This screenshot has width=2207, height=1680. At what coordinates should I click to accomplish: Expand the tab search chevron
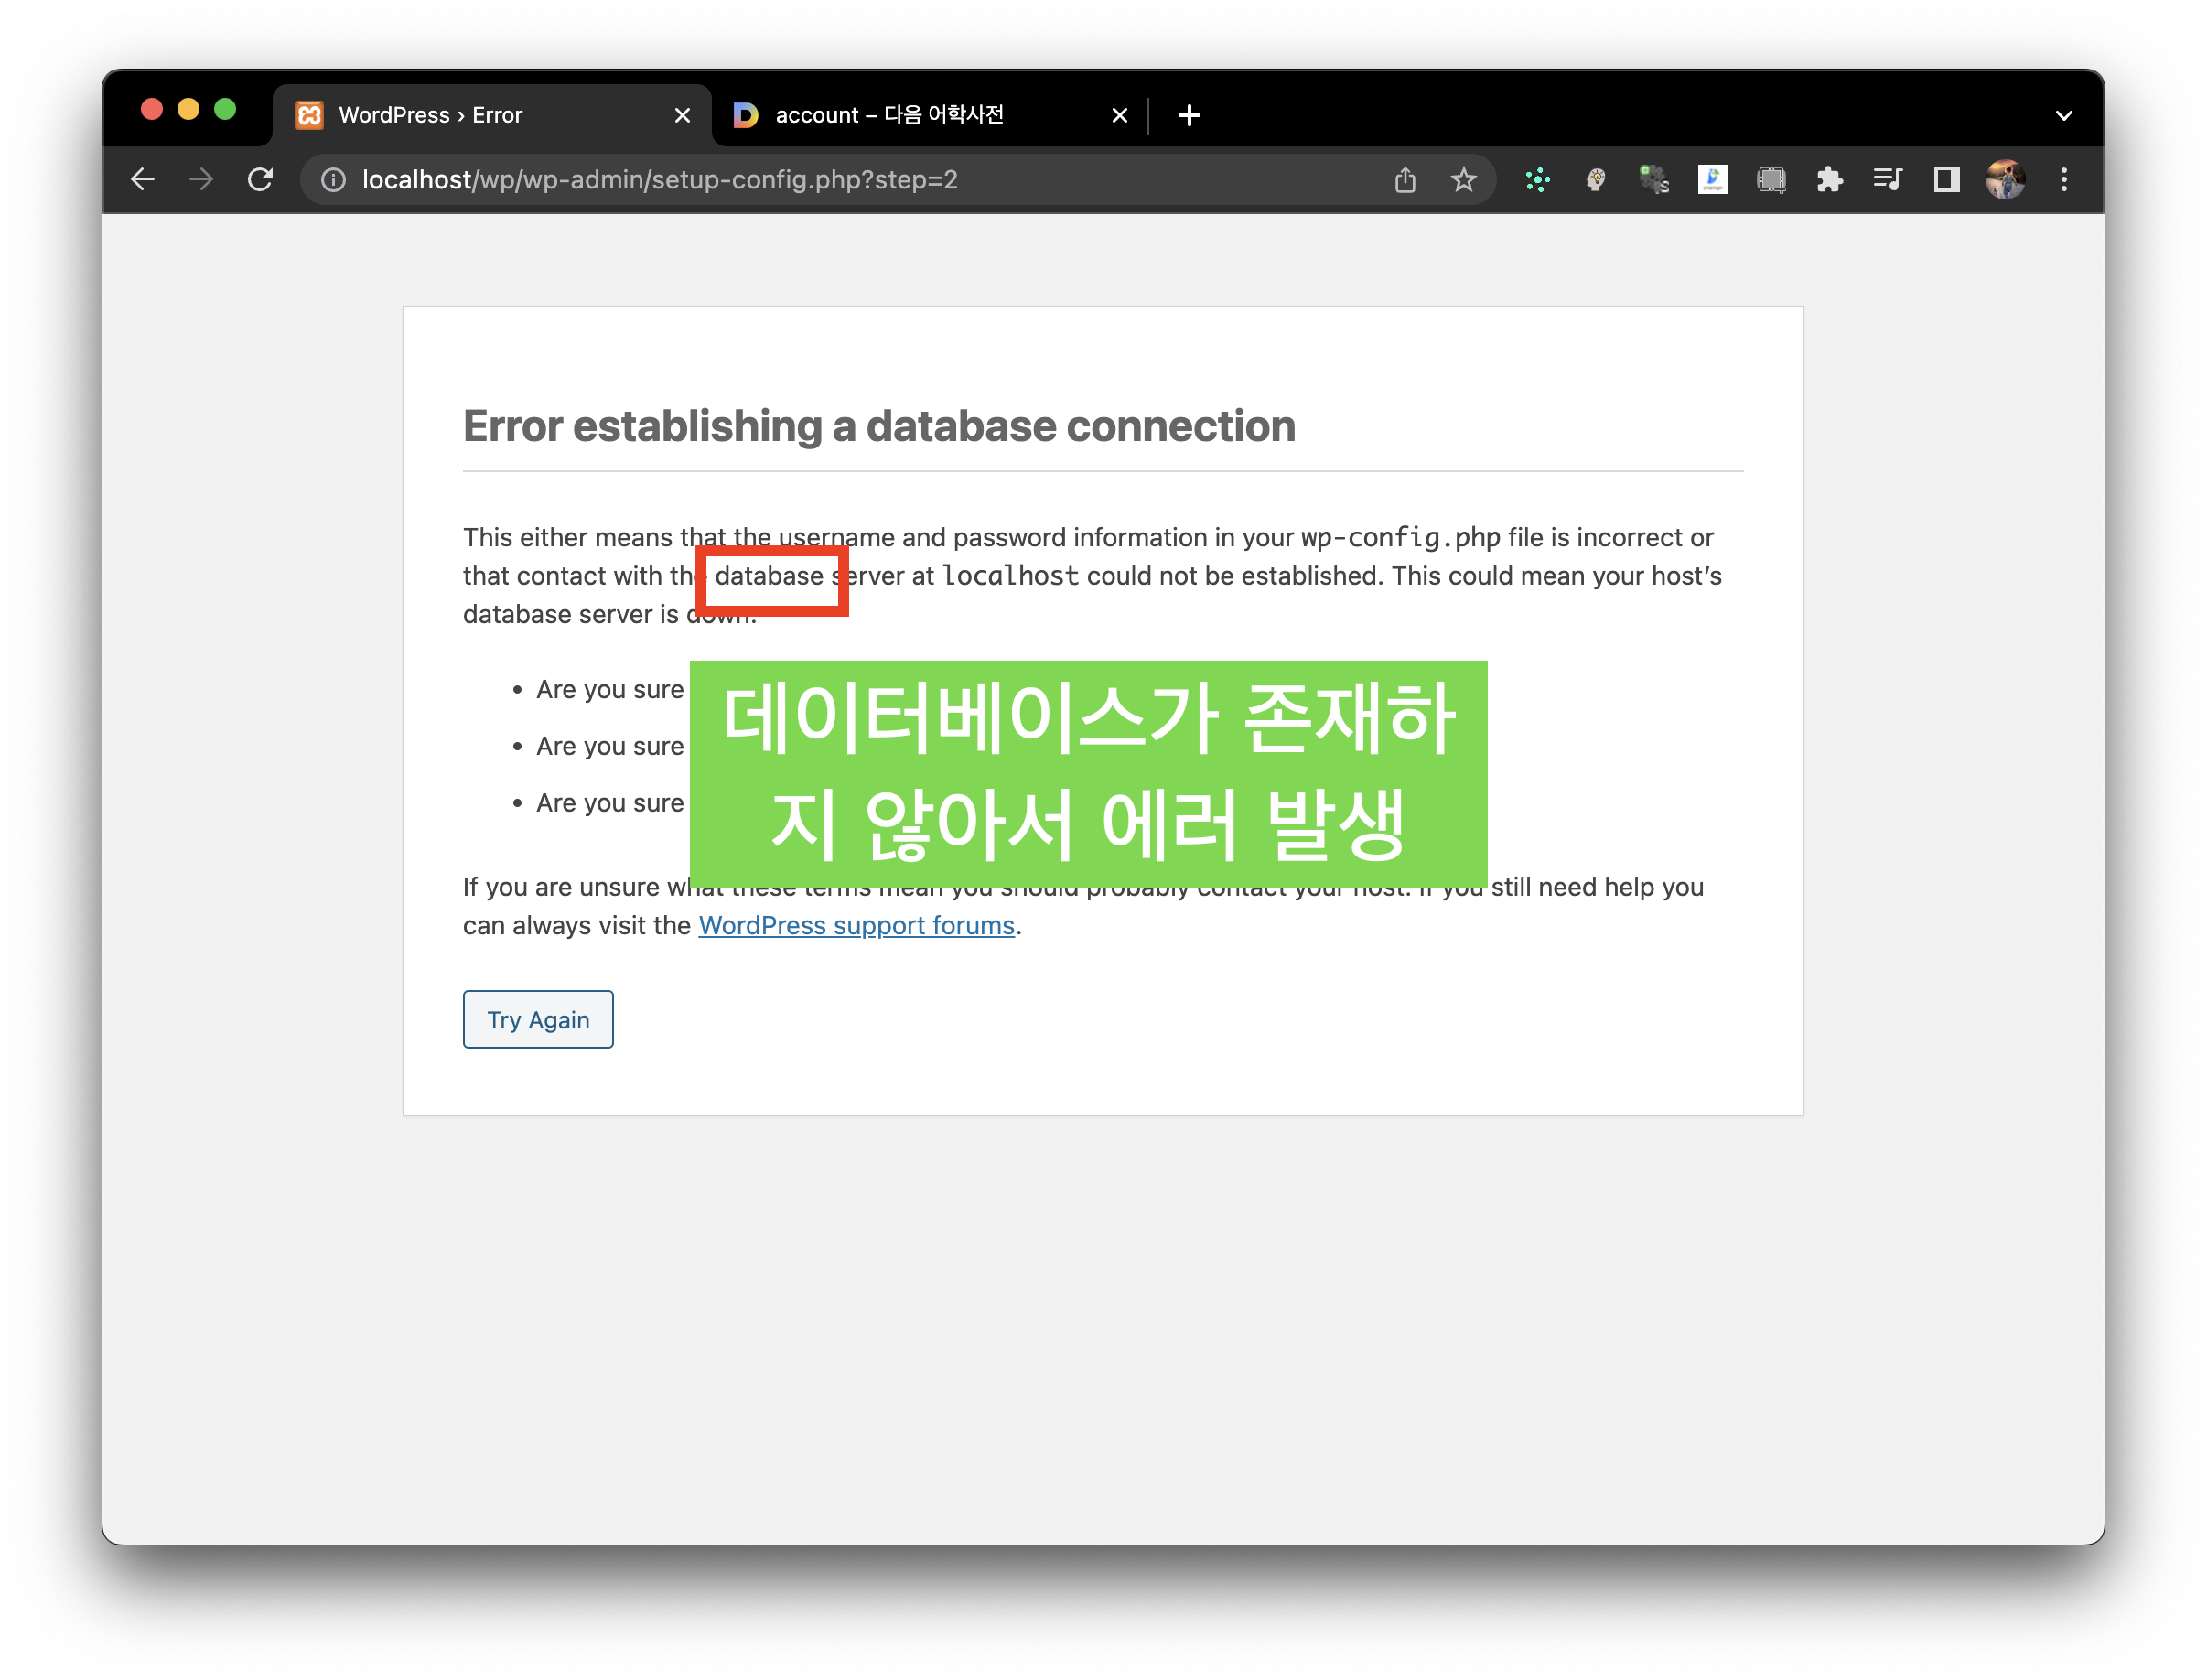2064,116
